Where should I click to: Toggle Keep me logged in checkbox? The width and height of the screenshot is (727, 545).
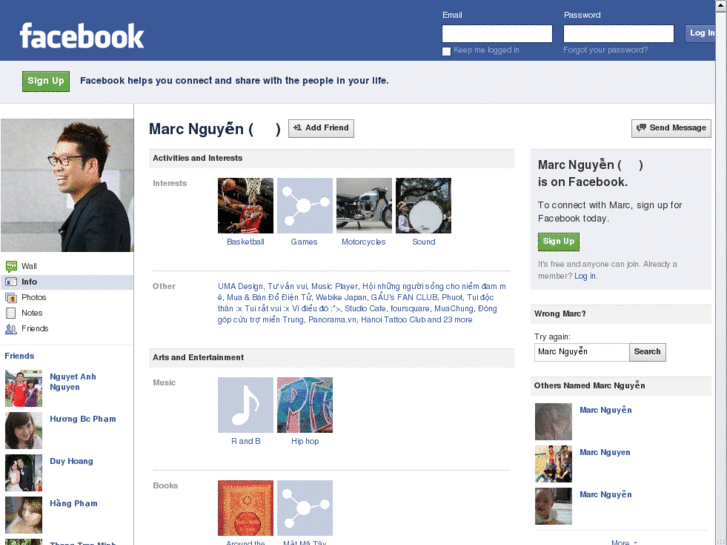(x=446, y=51)
